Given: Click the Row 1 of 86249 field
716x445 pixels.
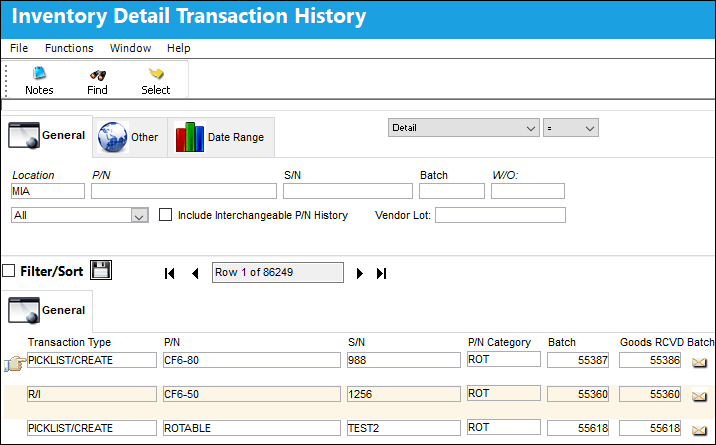Looking at the screenshot, I should pyautogui.click(x=278, y=272).
